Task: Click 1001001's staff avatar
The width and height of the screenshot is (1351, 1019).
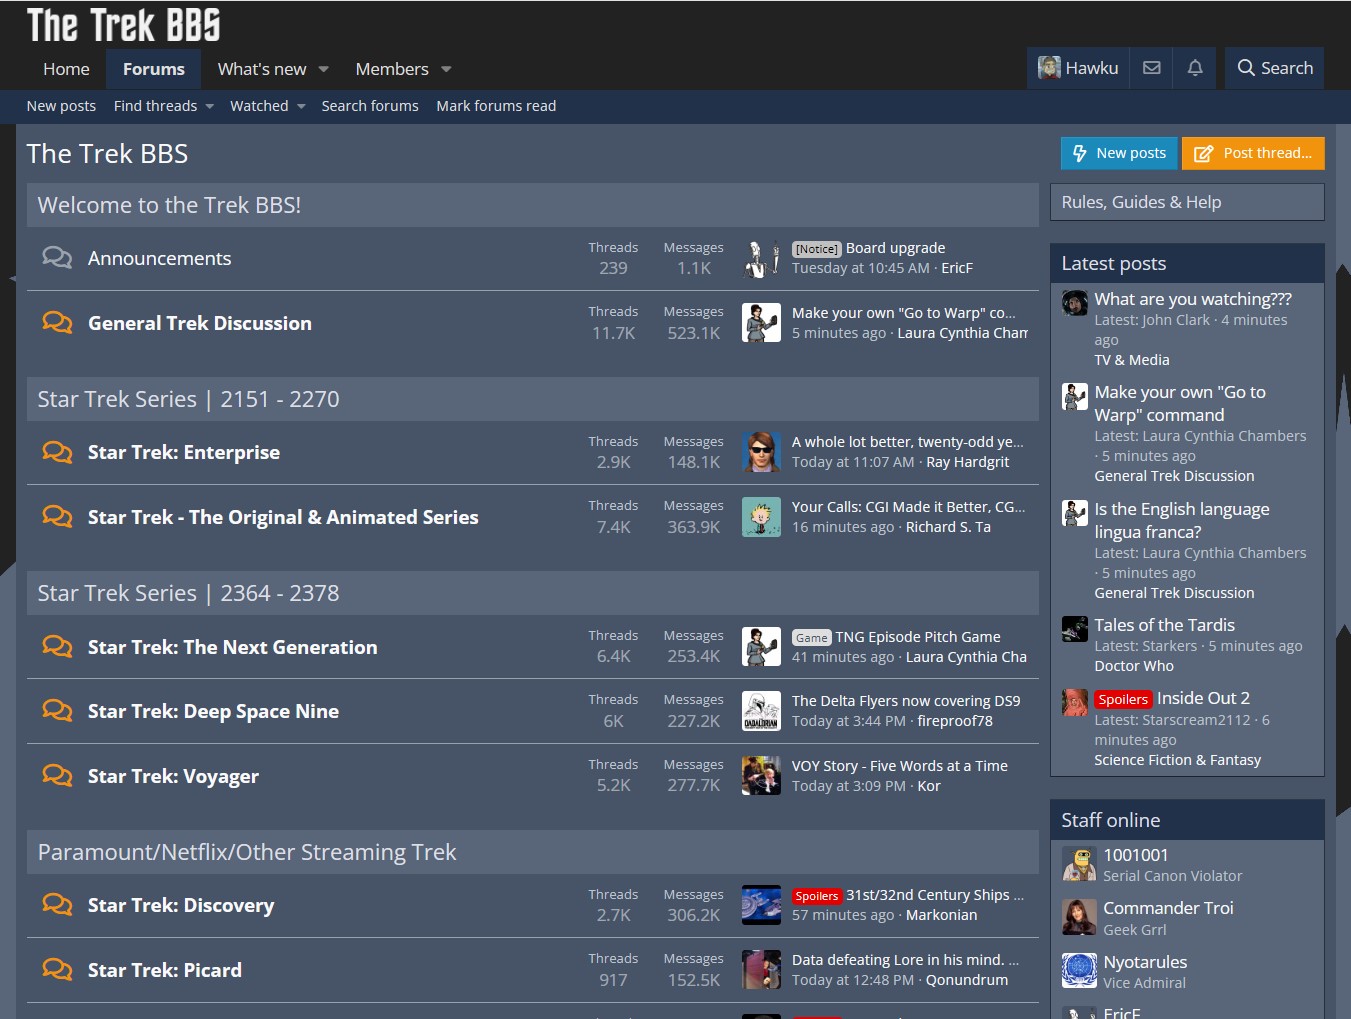Action: 1079,864
